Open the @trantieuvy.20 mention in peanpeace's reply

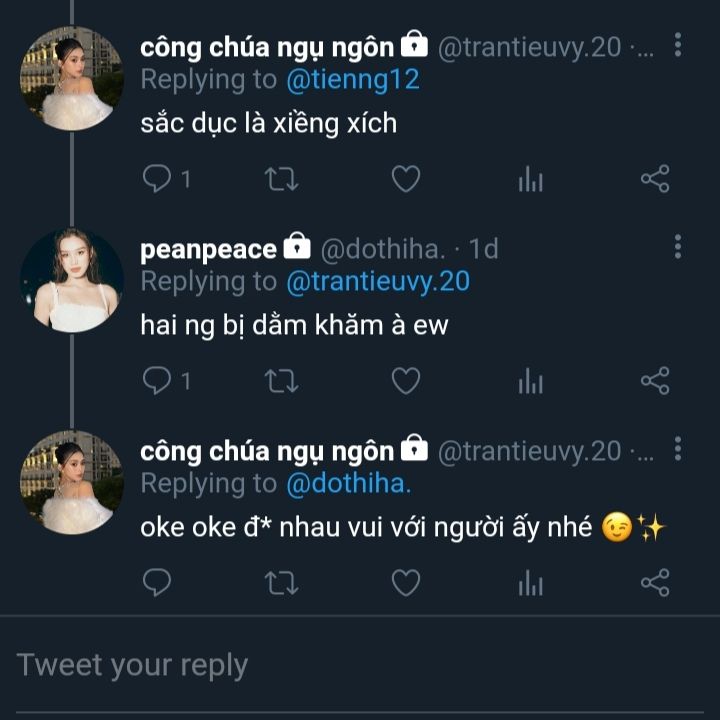coord(378,282)
